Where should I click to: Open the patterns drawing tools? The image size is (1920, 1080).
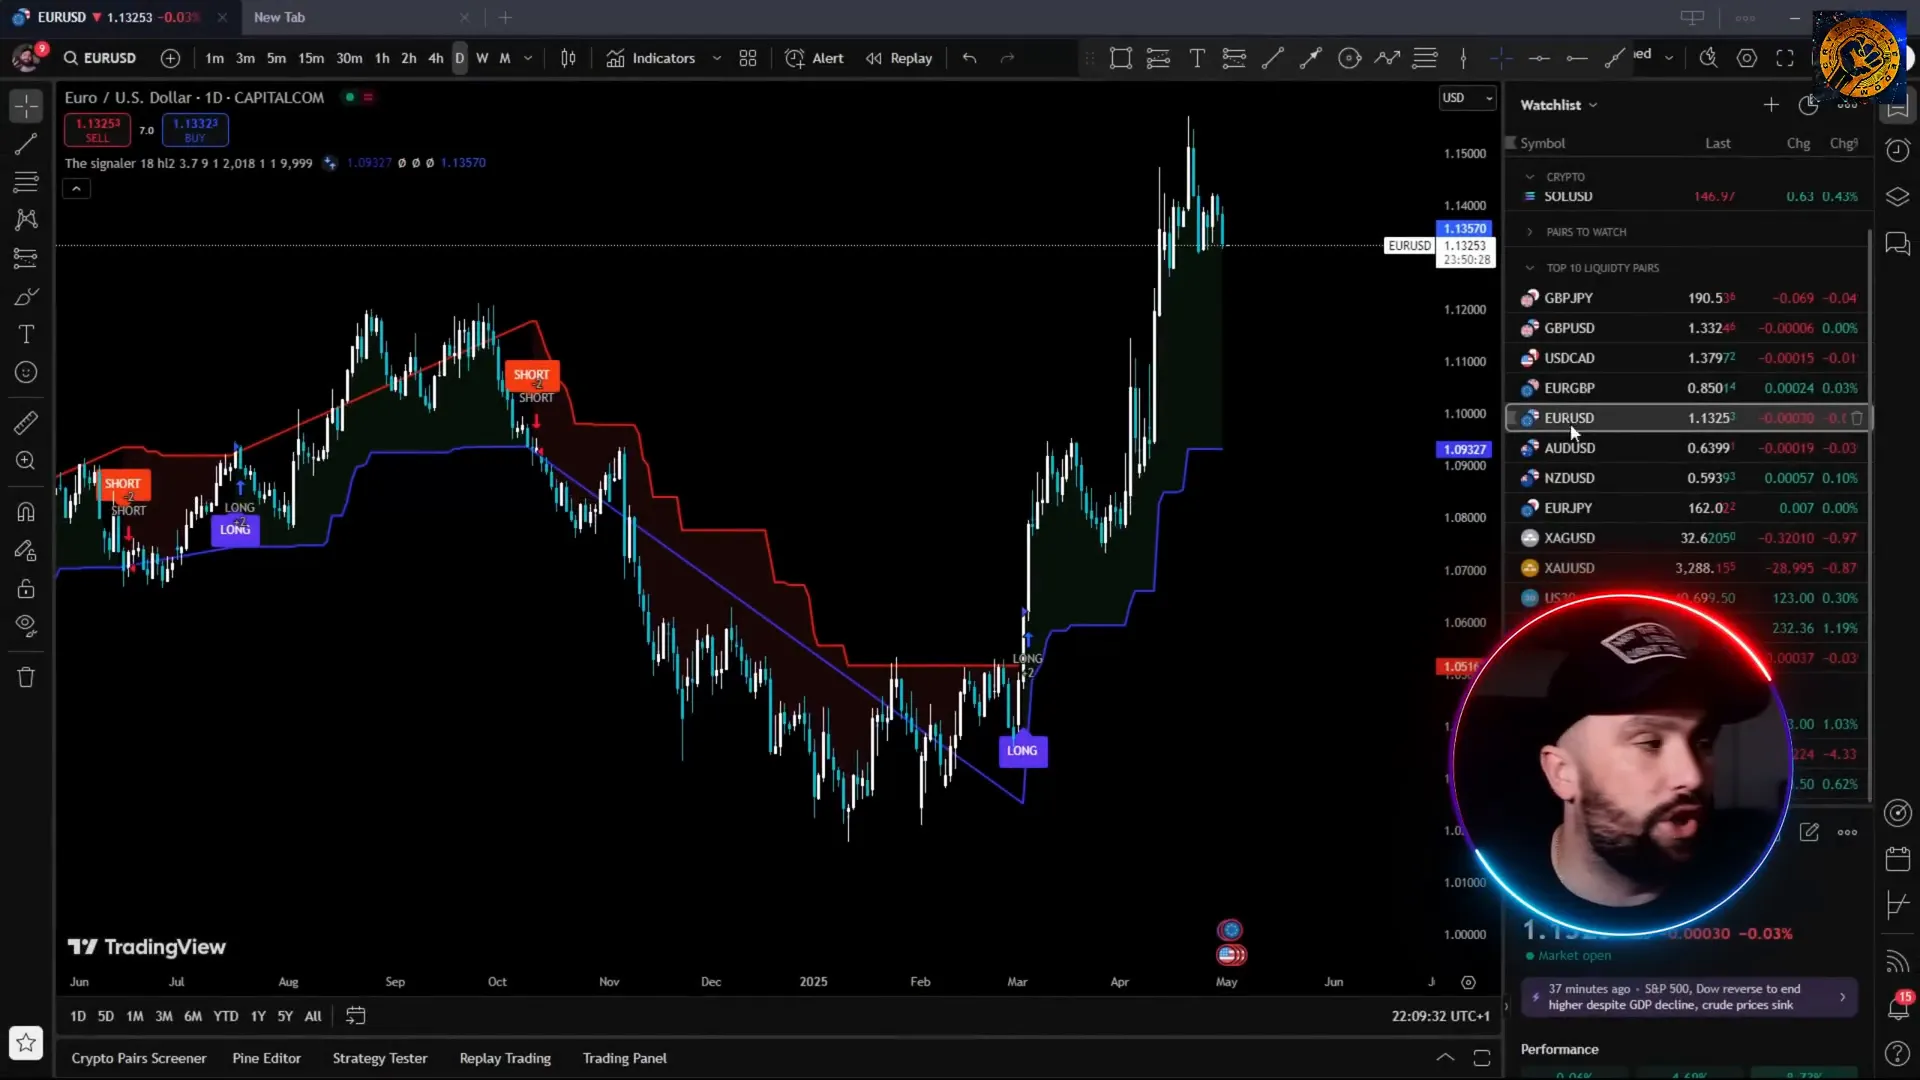coord(26,220)
